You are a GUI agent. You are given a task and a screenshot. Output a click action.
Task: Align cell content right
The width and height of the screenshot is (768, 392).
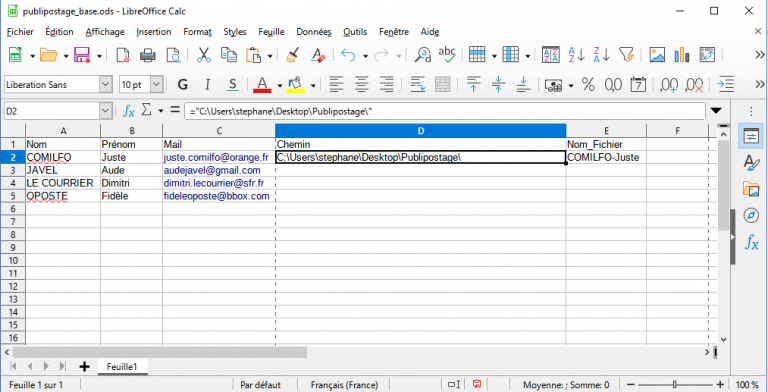pyautogui.click(x=387, y=85)
